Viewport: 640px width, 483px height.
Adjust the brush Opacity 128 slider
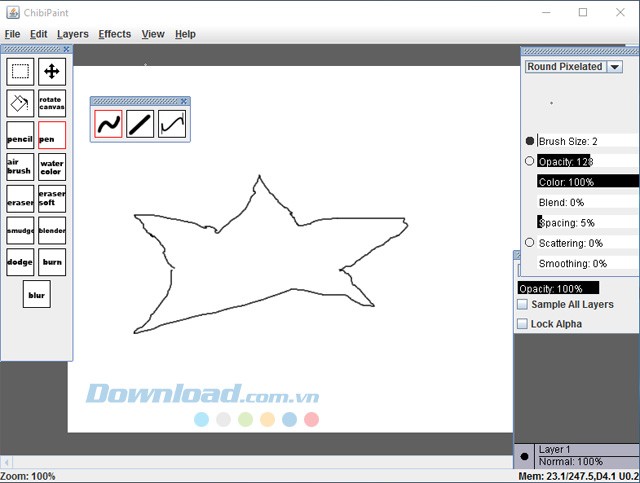[588, 161]
